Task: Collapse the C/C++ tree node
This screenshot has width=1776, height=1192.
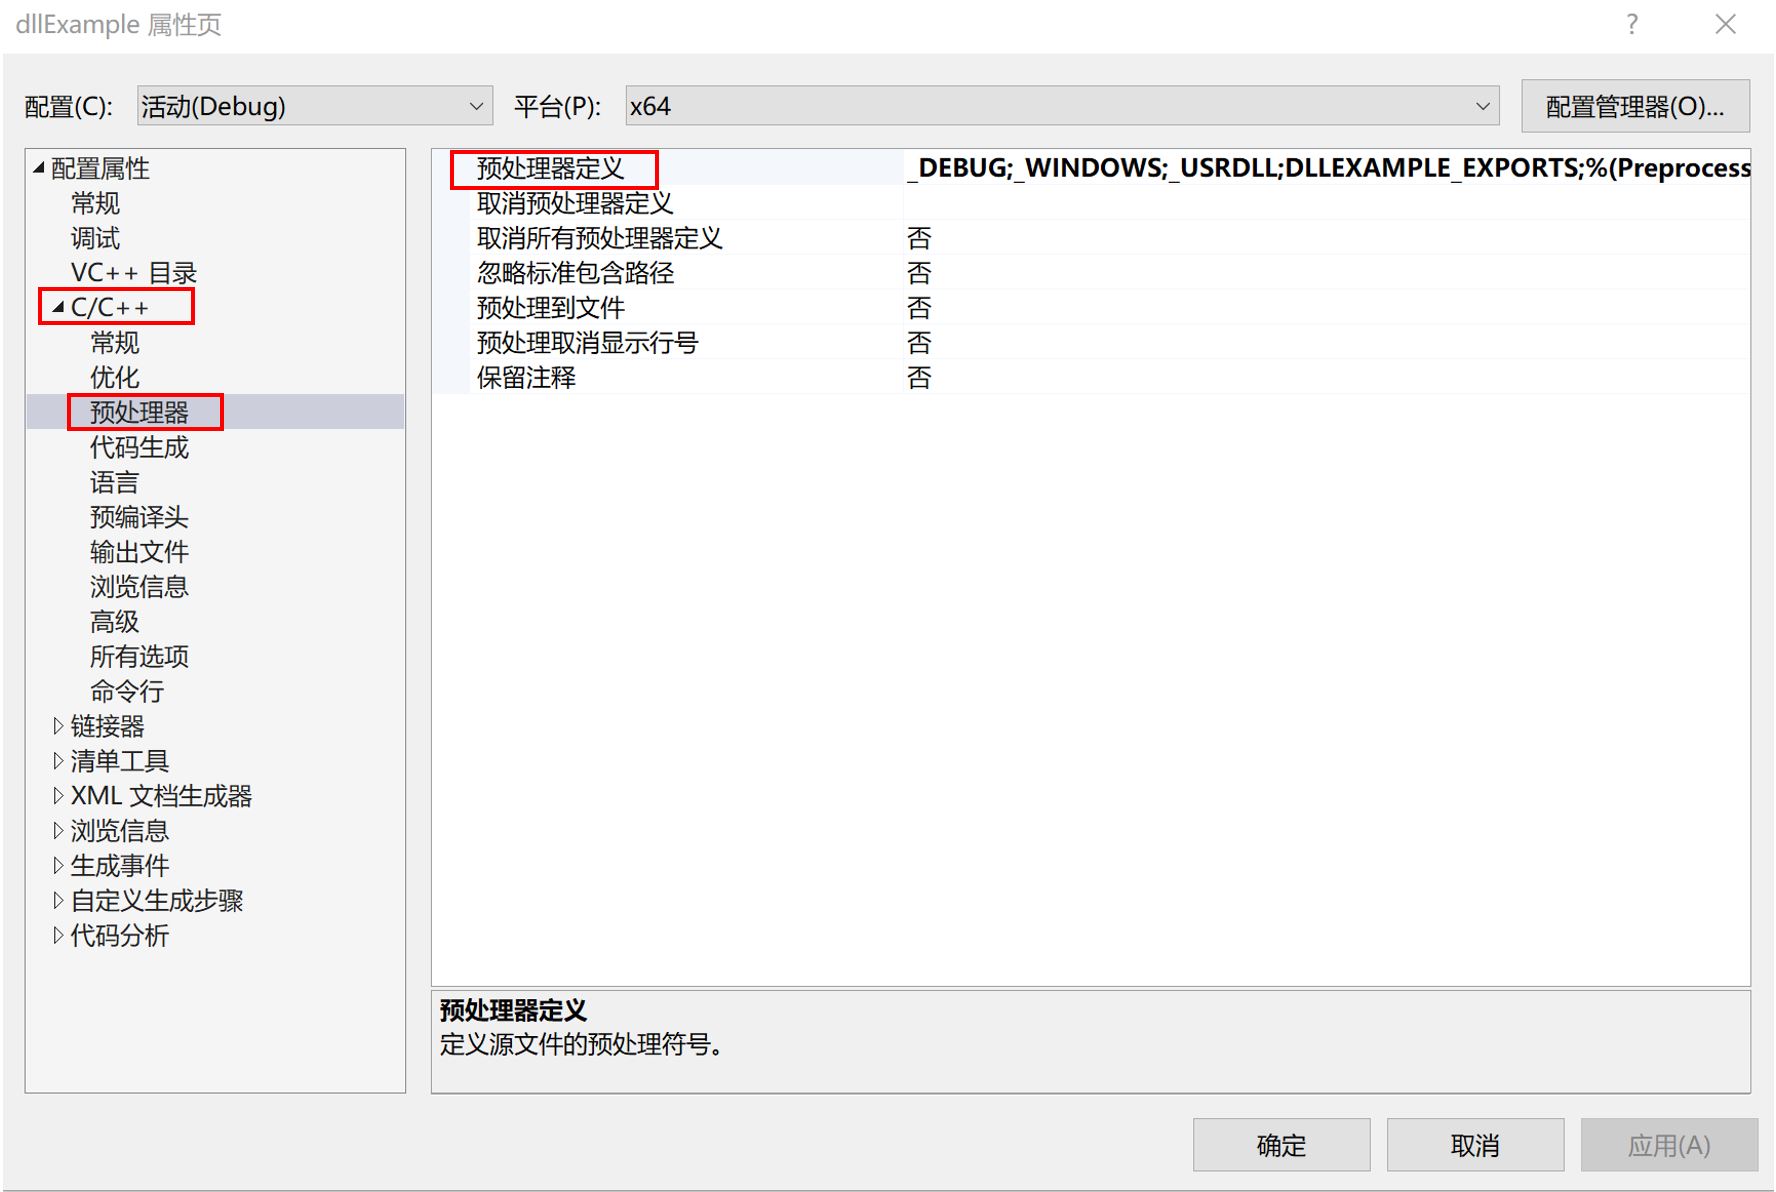Action: pos(58,307)
